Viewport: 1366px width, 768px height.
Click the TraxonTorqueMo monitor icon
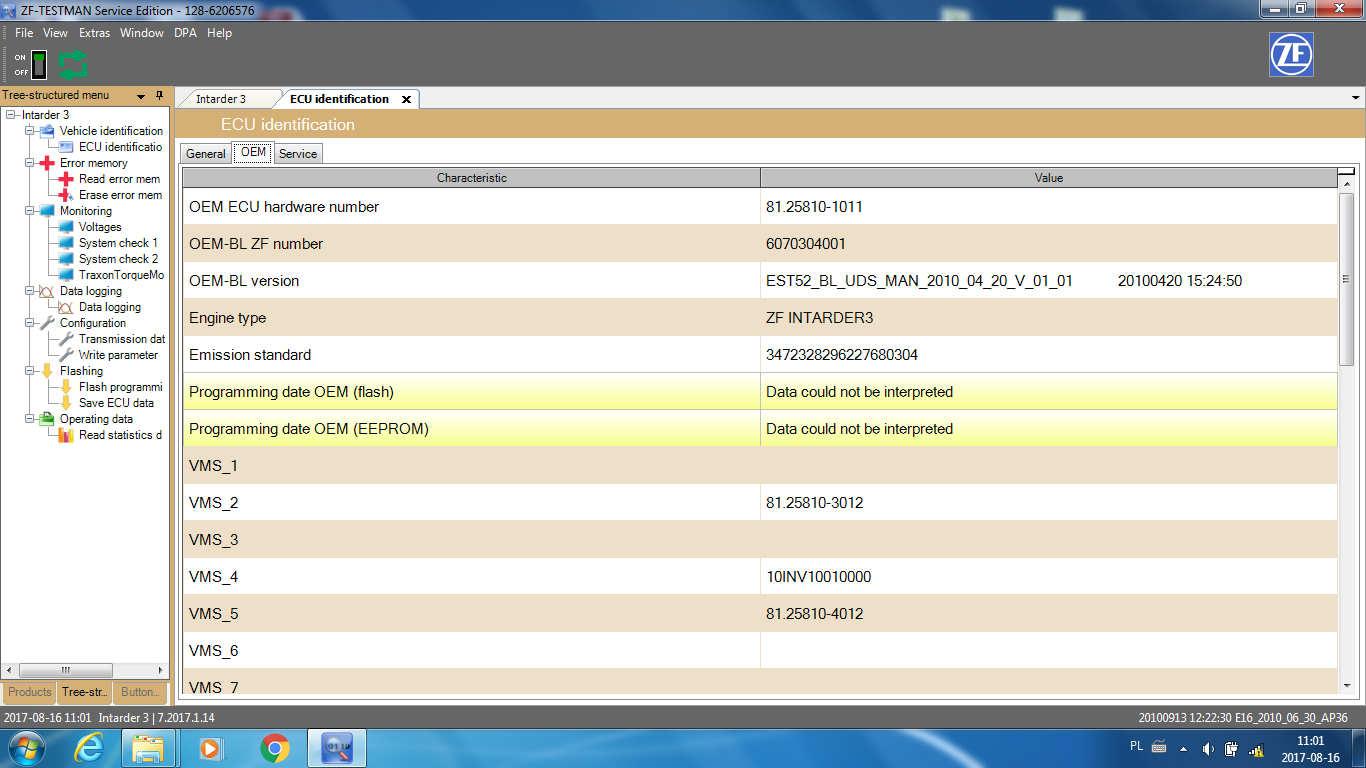[x=66, y=275]
